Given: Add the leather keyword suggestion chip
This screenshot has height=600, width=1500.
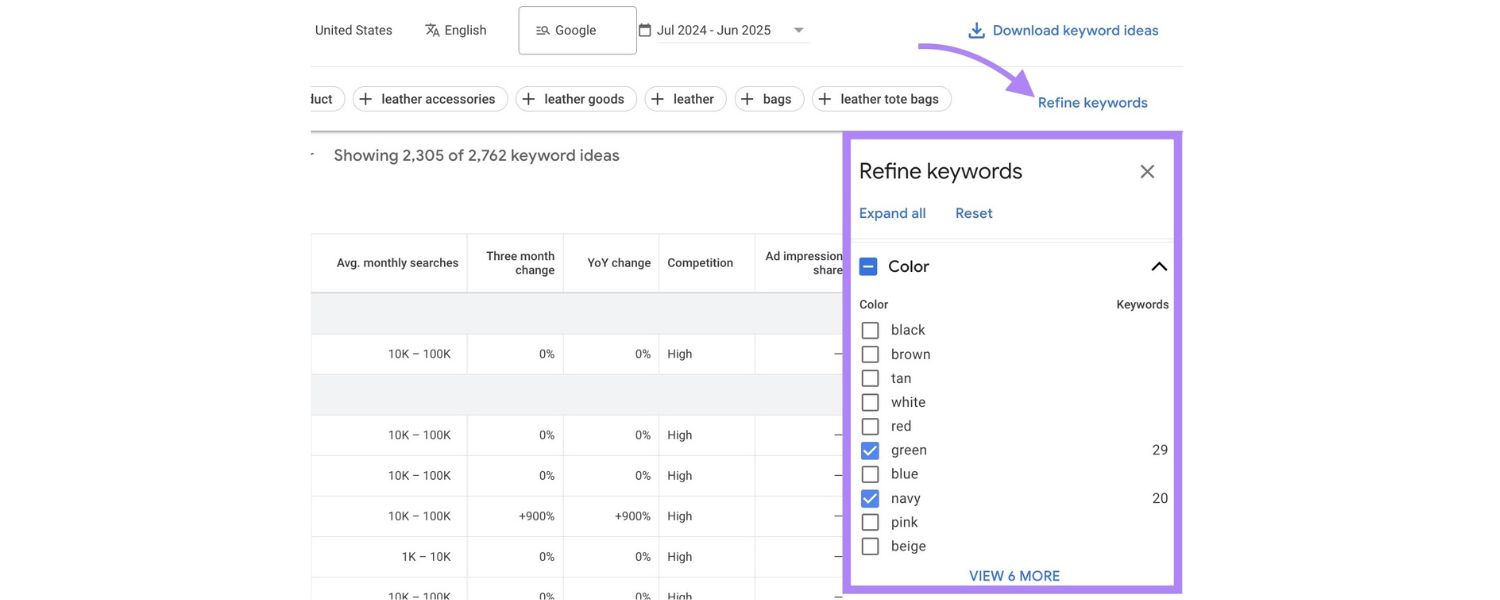Looking at the screenshot, I should pos(685,99).
